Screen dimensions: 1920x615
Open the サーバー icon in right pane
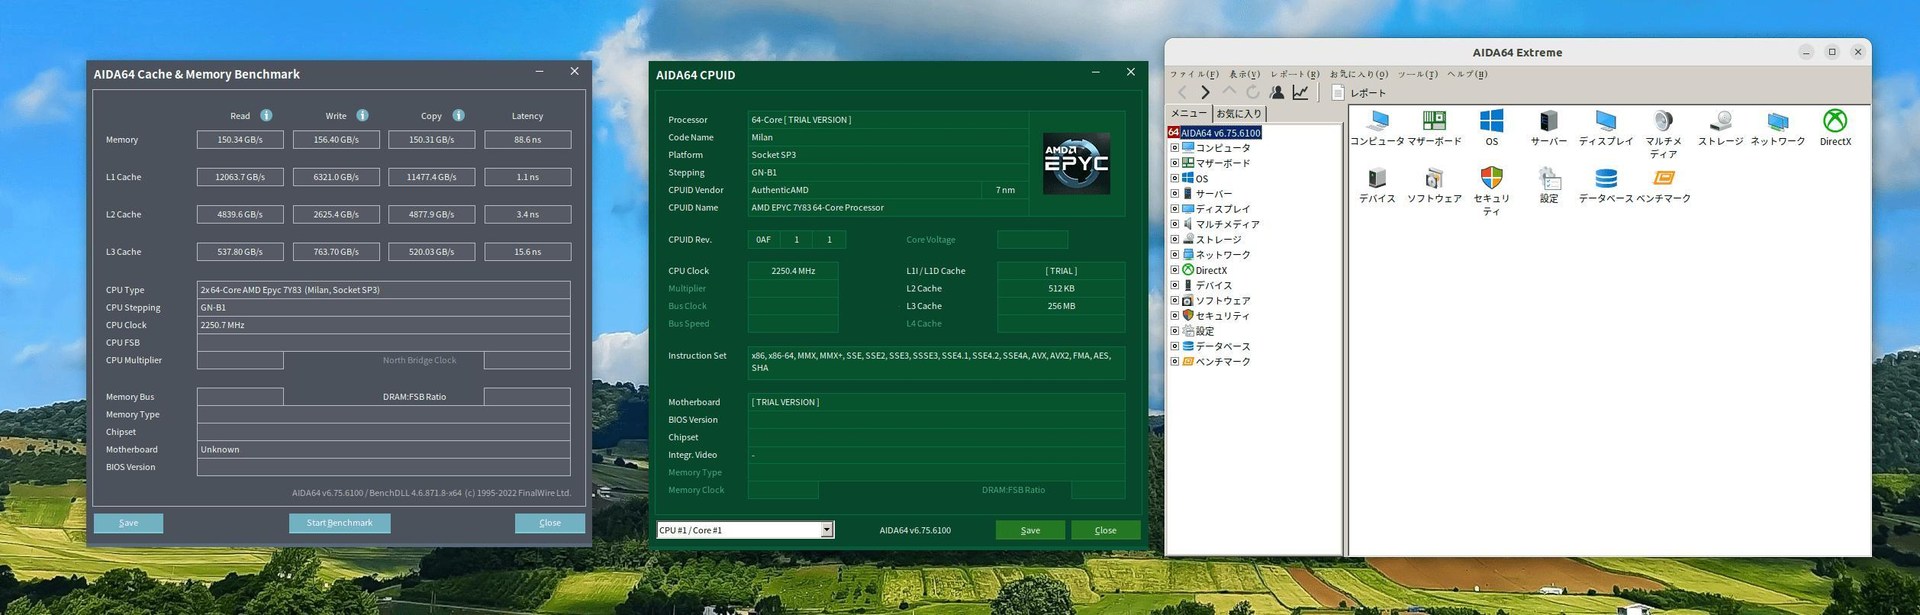click(x=1548, y=121)
